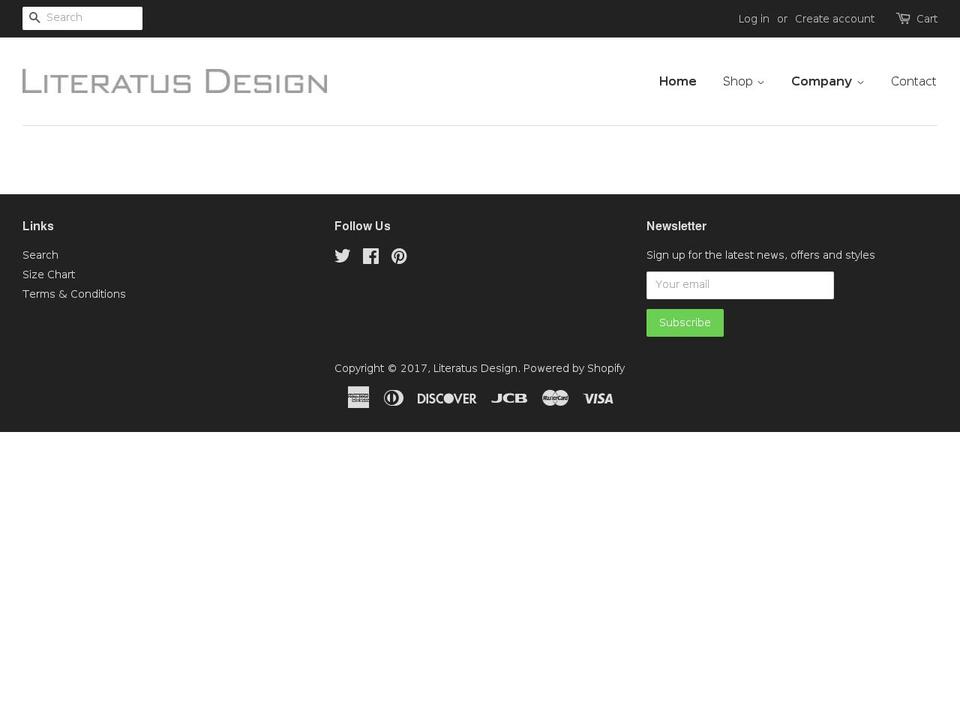Screen dimensions: 960x720
Task: Open the Powered by Shopify link
Action: [x=574, y=369]
